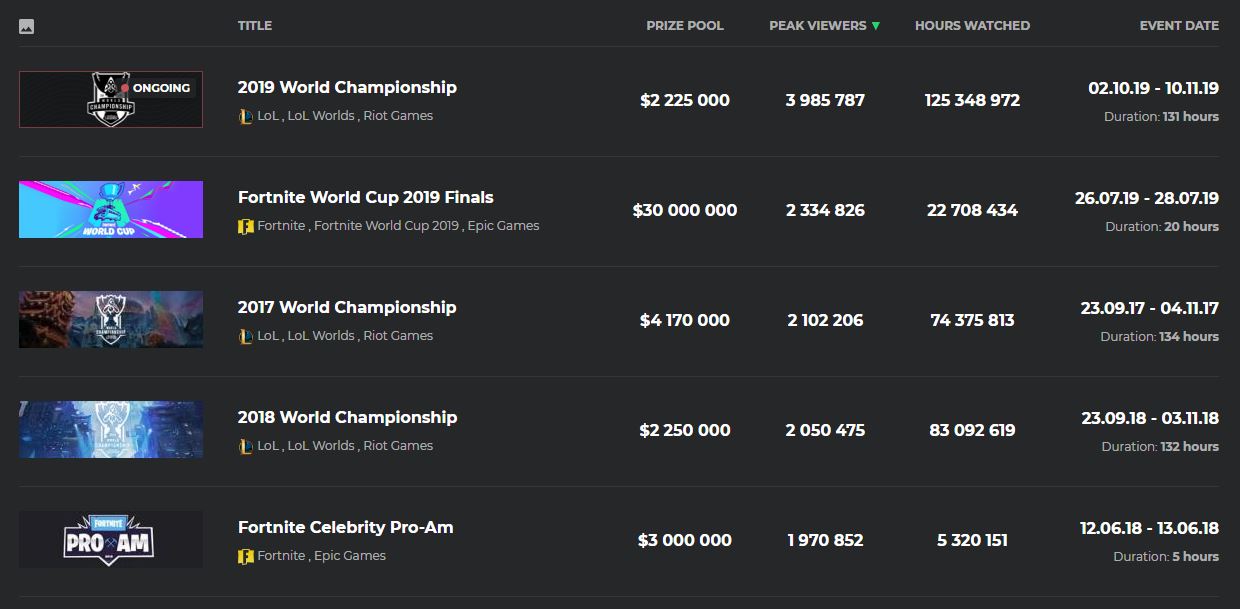Click the LoL icon under 2017 World Championship
Screen dimensions: 1240x609
(x=246, y=336)
